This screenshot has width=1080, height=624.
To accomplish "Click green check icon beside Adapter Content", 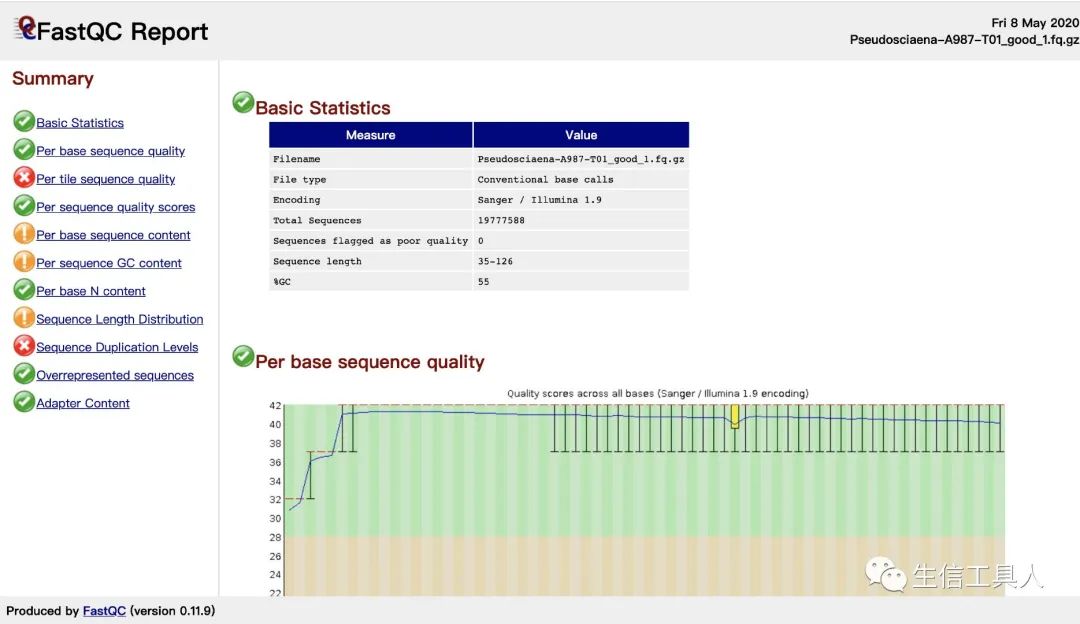I will 23,402.
